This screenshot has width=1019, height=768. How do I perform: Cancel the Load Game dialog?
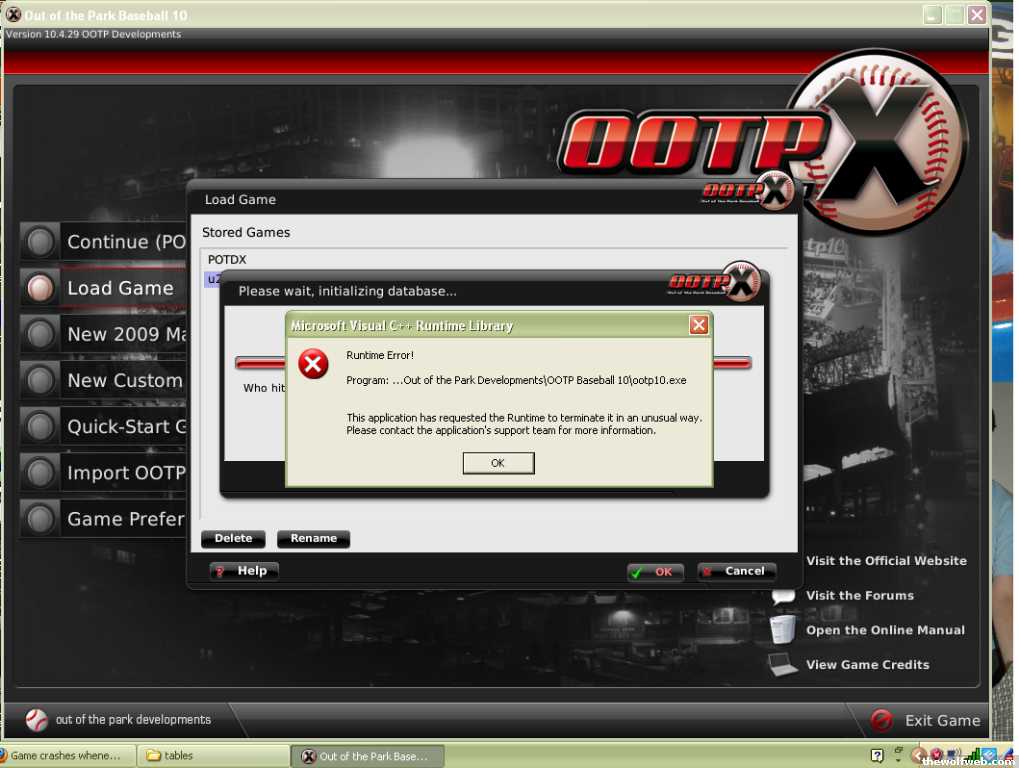pos(736,572)
